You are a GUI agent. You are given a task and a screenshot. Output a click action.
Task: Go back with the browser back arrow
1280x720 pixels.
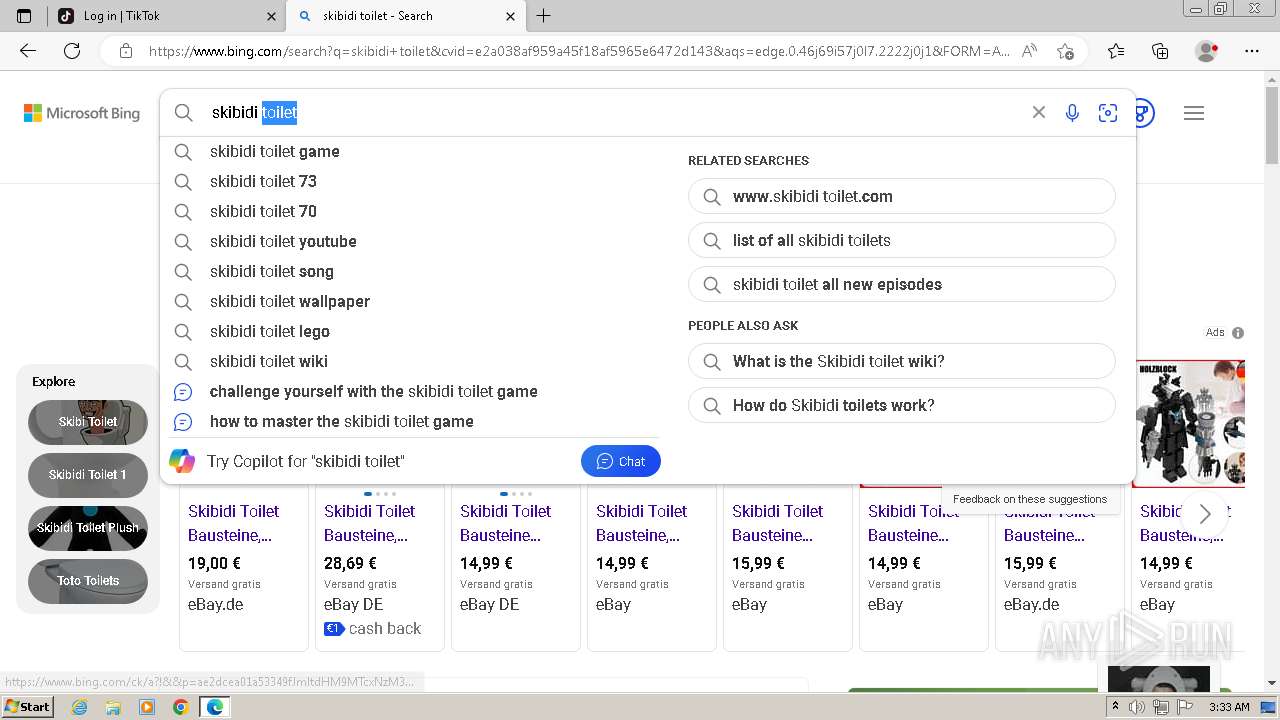click(28, 51)
